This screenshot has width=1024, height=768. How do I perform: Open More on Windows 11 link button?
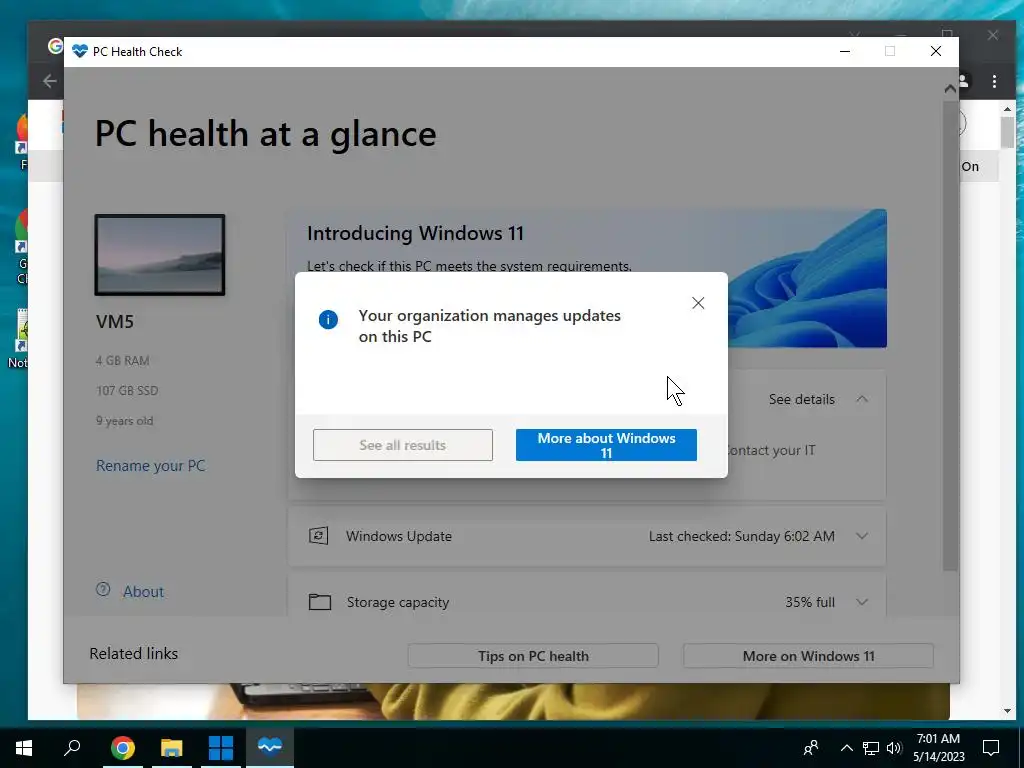click(x=808, y=656)
